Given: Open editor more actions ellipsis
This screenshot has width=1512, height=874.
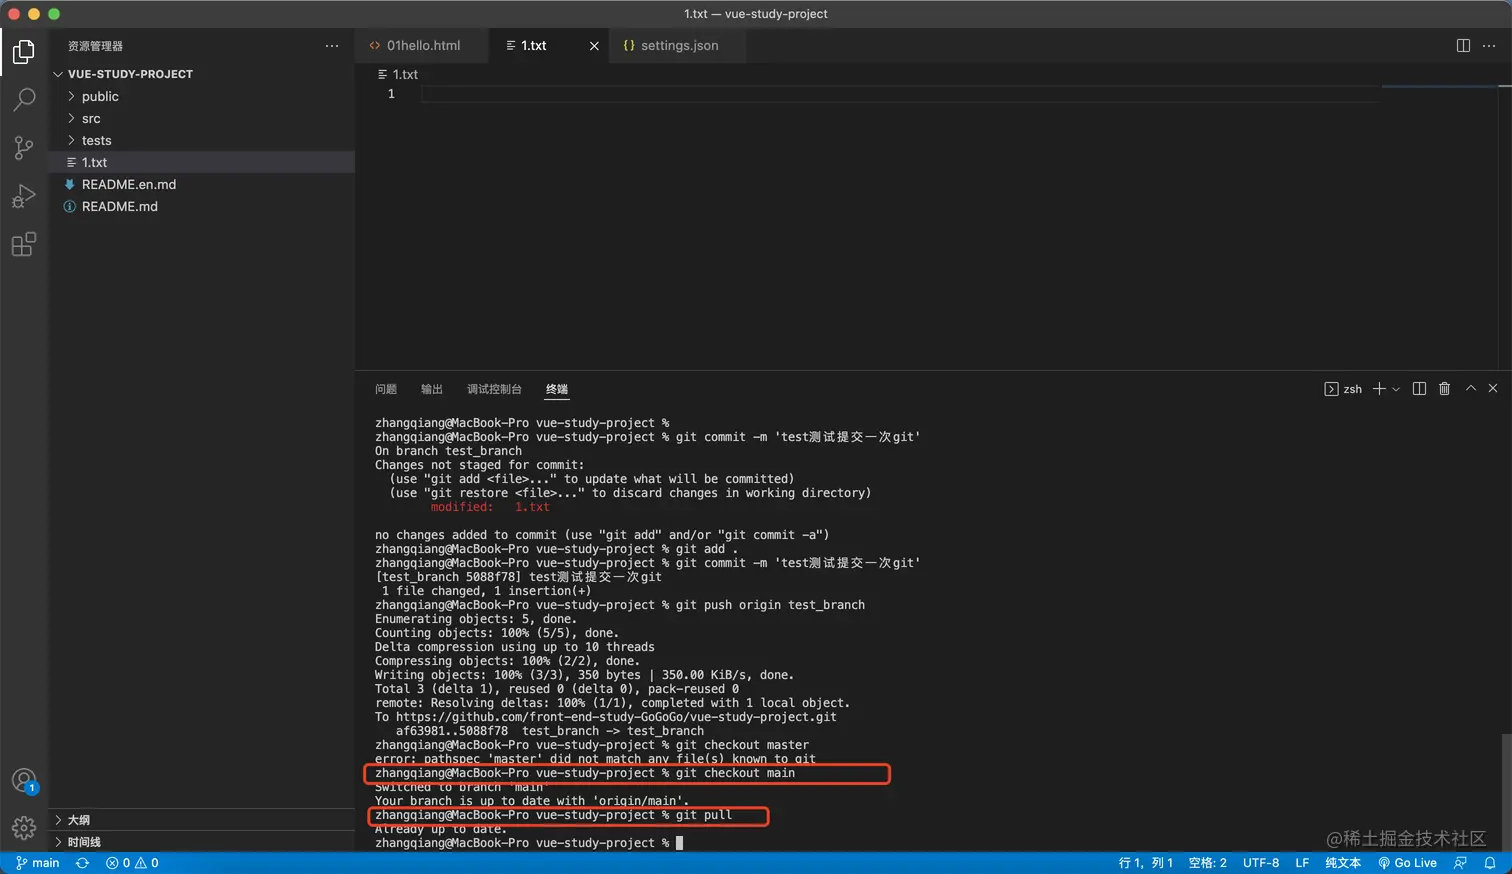Looking at the screenshot, I should click(x=1489, y=46).
